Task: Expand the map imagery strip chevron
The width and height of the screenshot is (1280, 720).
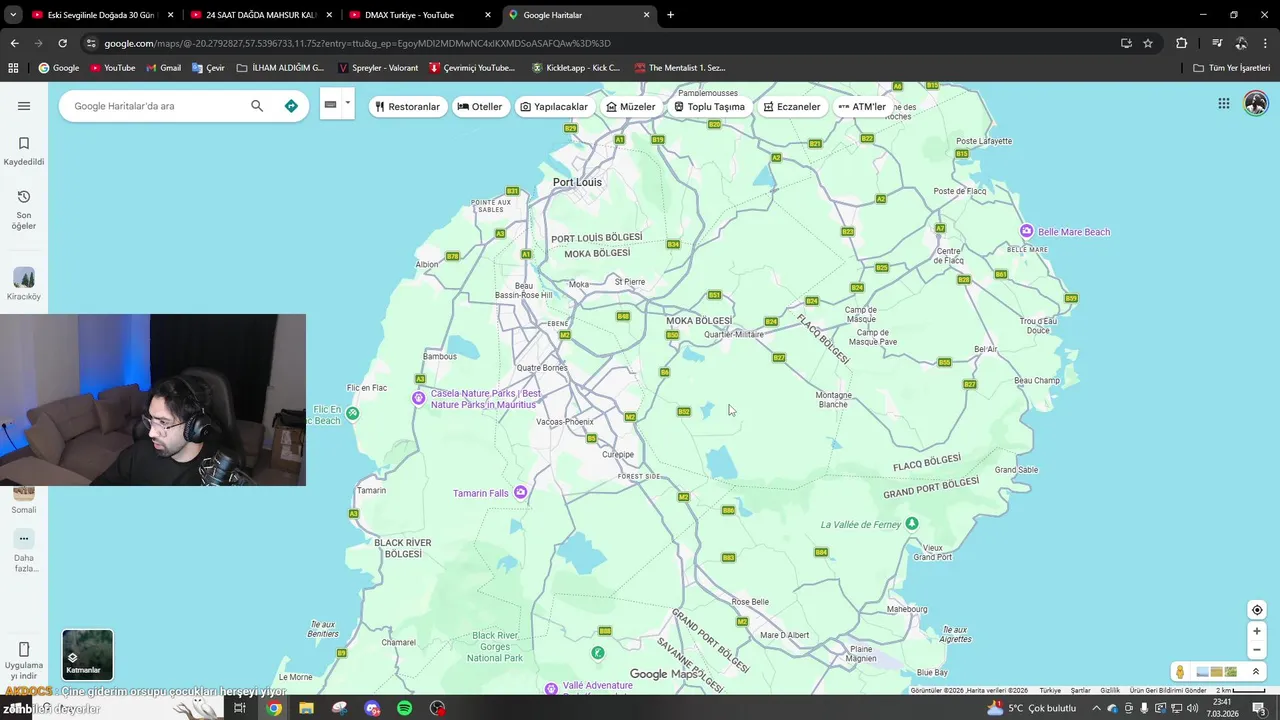Action: click(x=1256, y=672)
